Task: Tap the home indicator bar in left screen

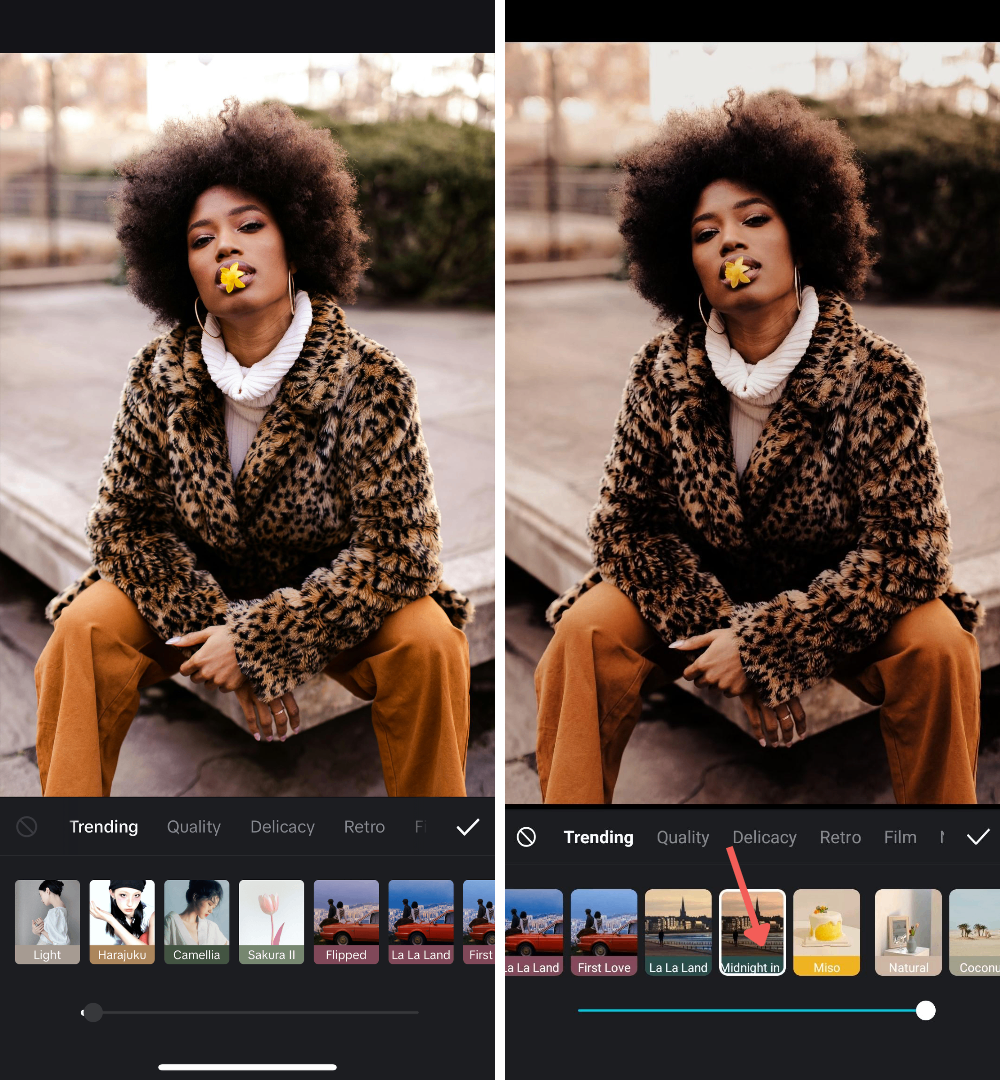Action: tap(247, 1067)
